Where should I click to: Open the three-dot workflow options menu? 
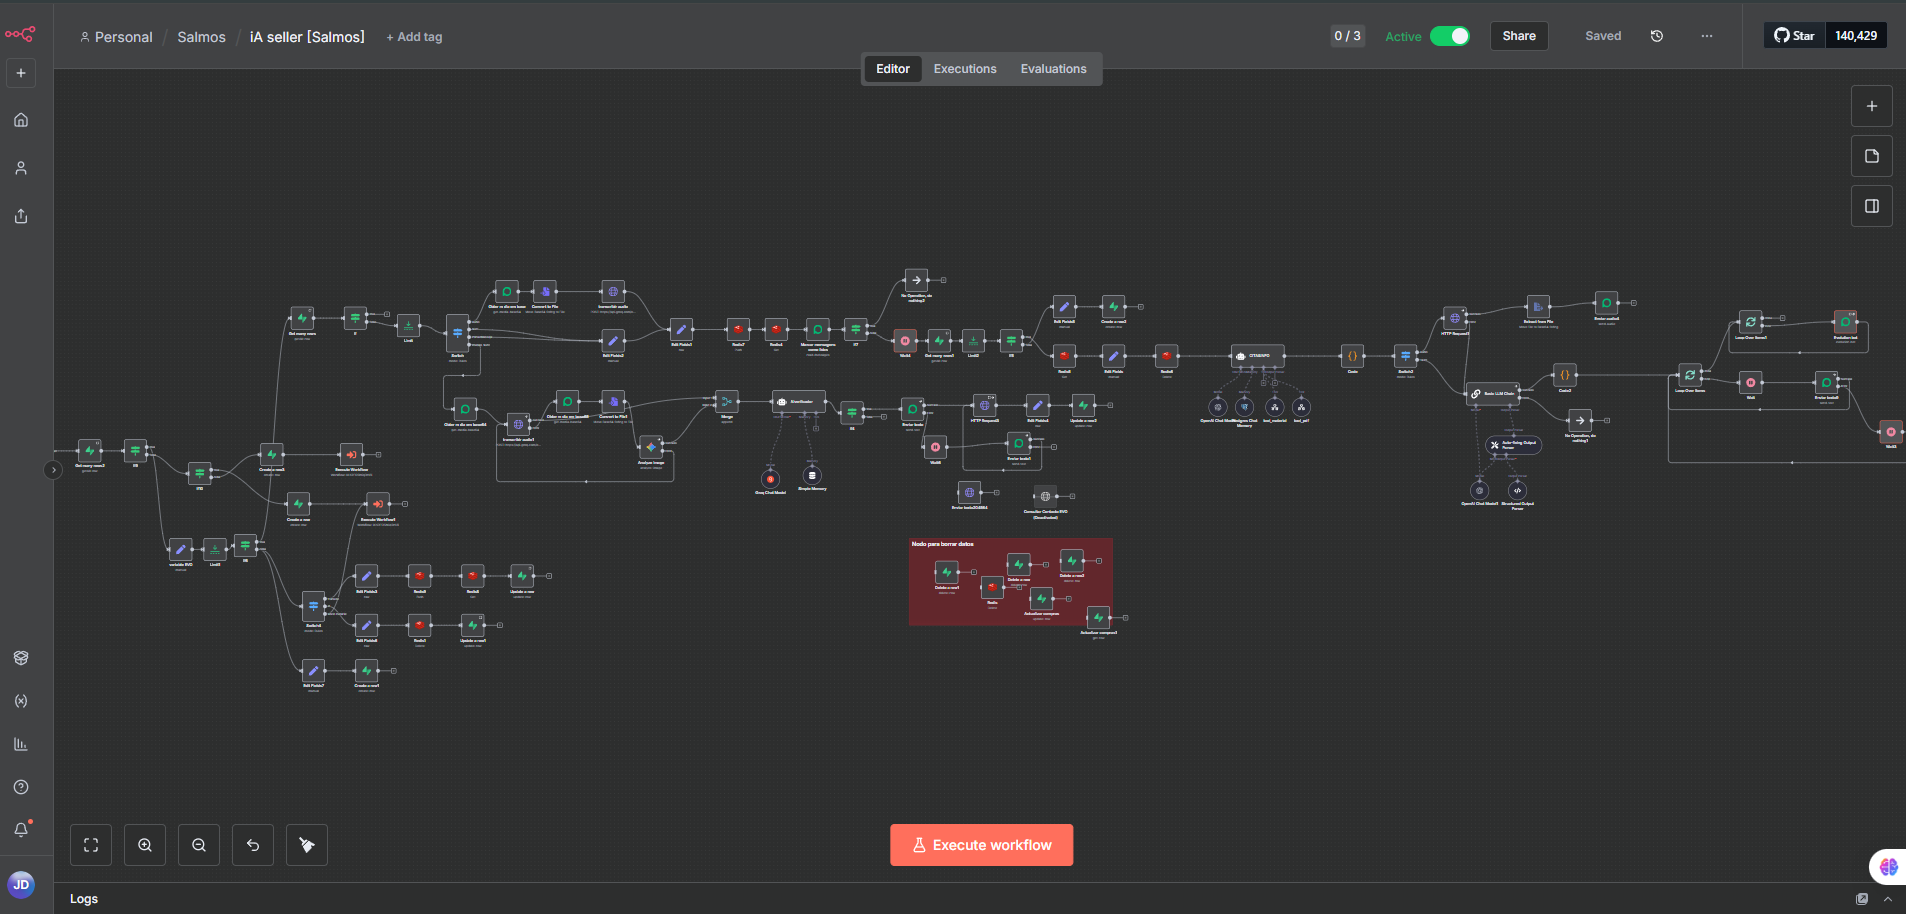click(x=1706, y=36)
